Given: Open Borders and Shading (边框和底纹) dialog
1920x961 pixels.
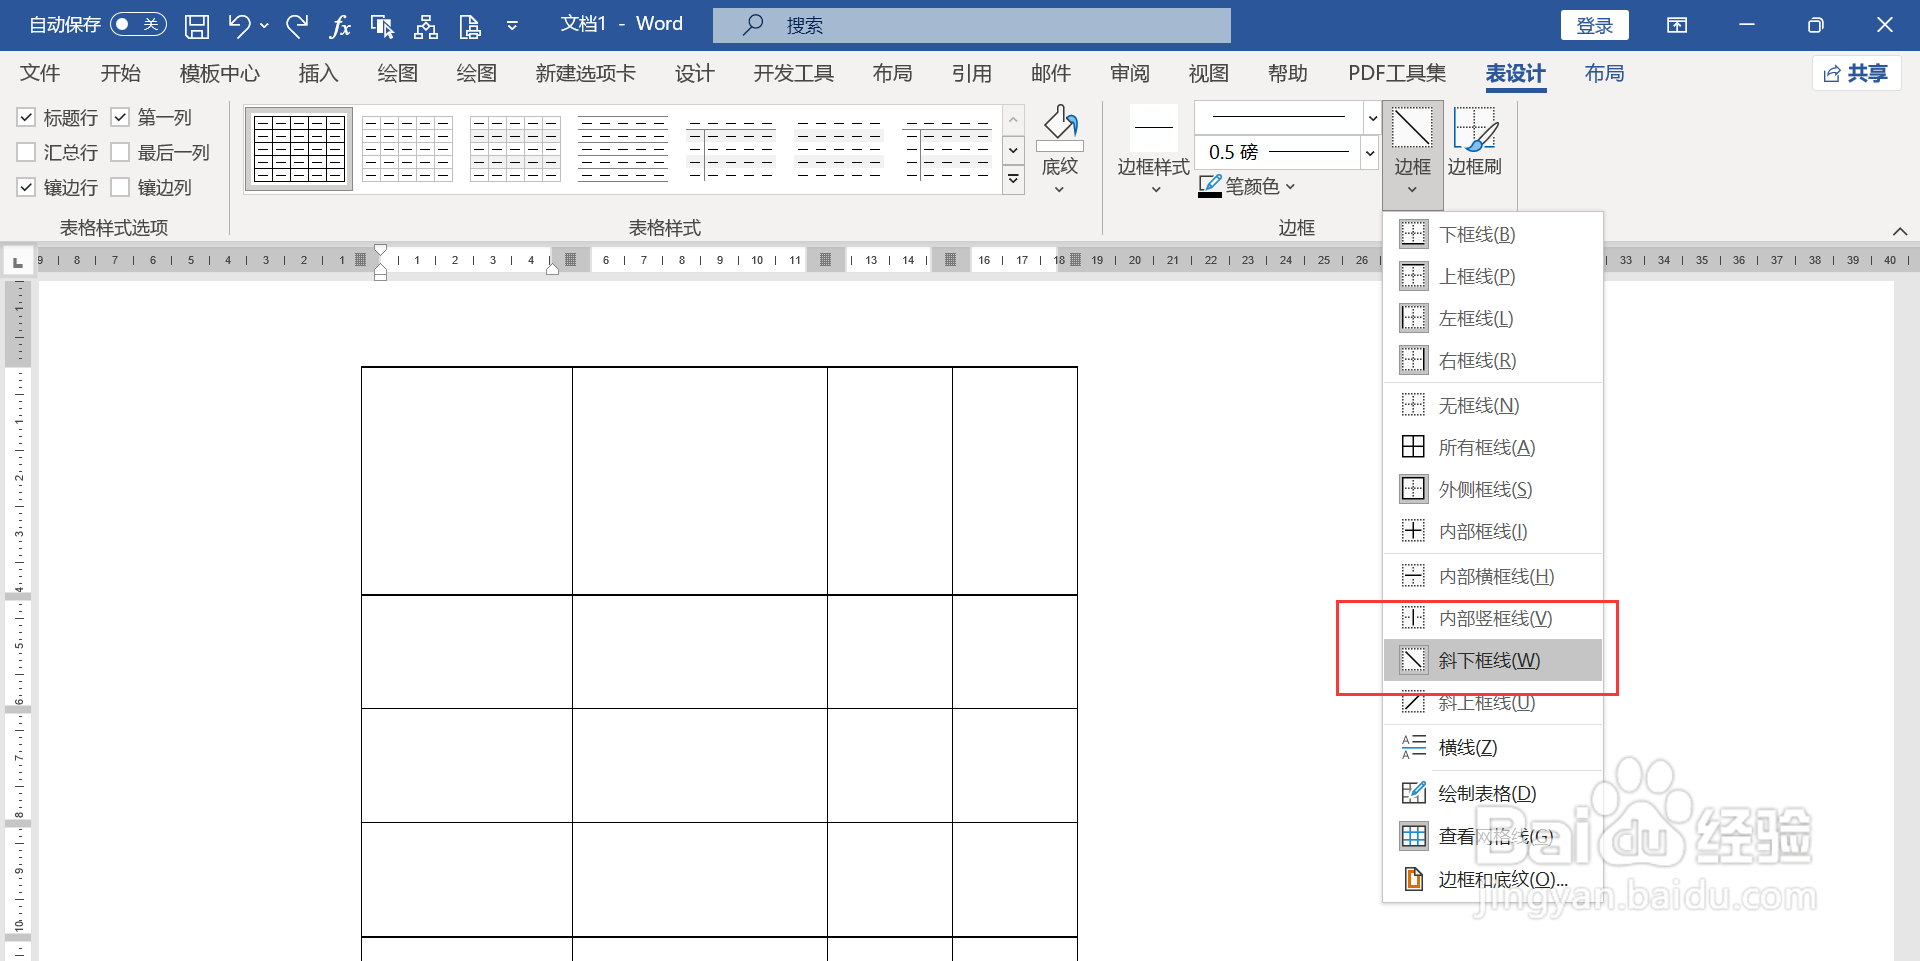Looking at the screenshot, I should tap(1493, 879).
